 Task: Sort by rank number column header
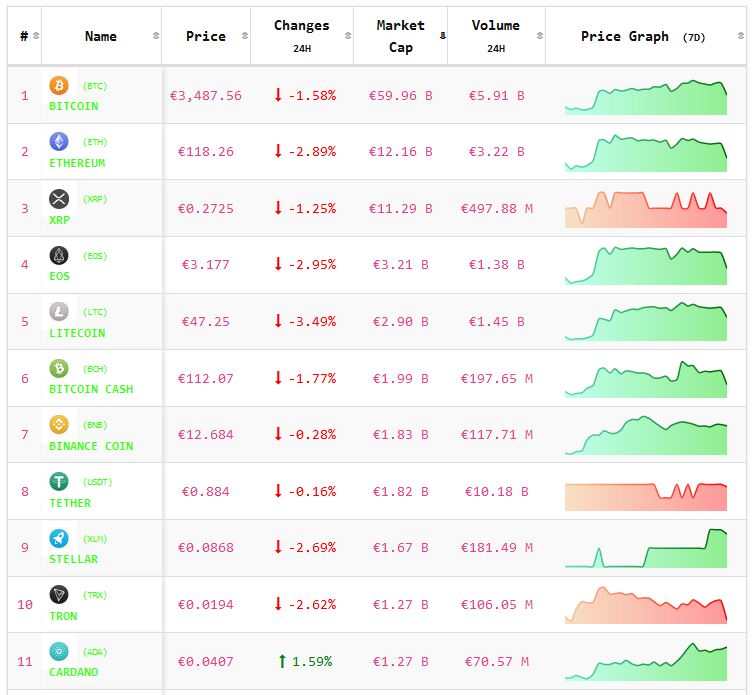coord(24,36)
